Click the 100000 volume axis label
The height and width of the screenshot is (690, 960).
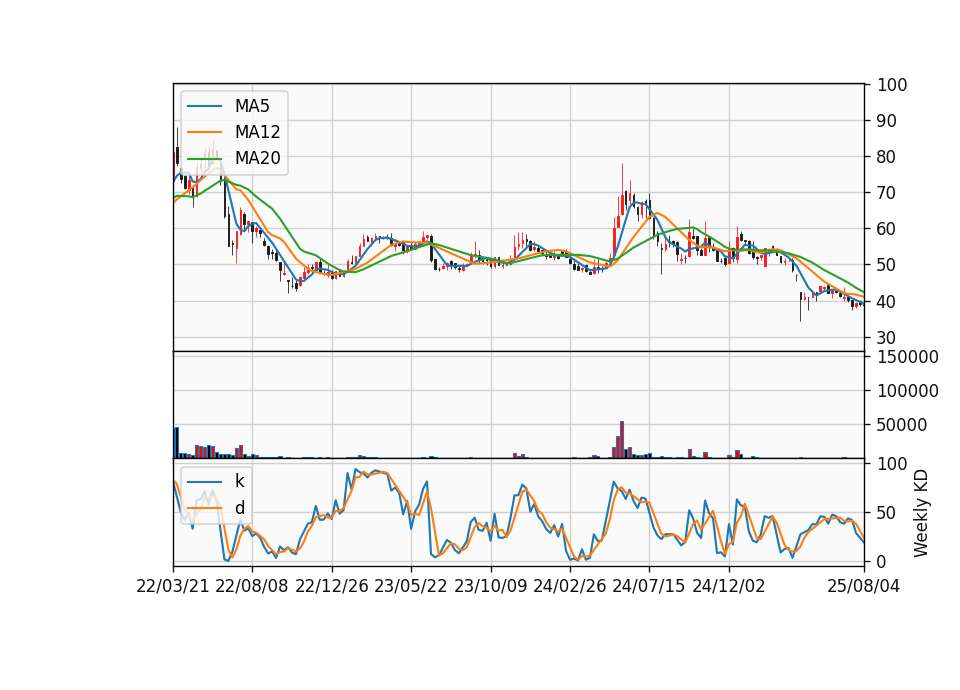pyautogui.click(x=907, y=391)
